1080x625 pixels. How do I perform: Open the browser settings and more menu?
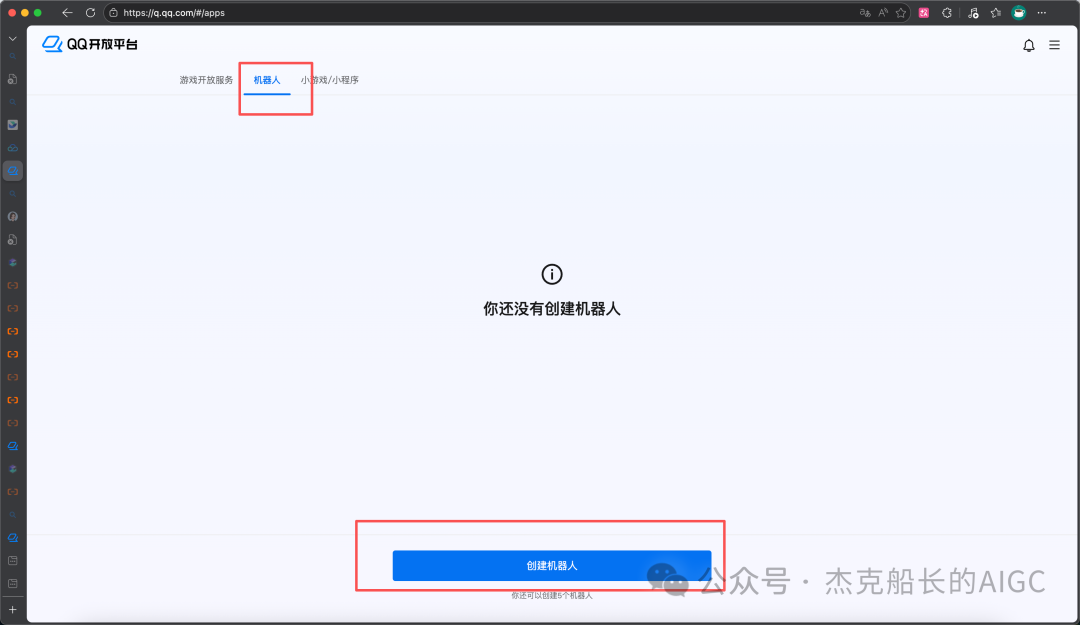(x=1041, y=12)
